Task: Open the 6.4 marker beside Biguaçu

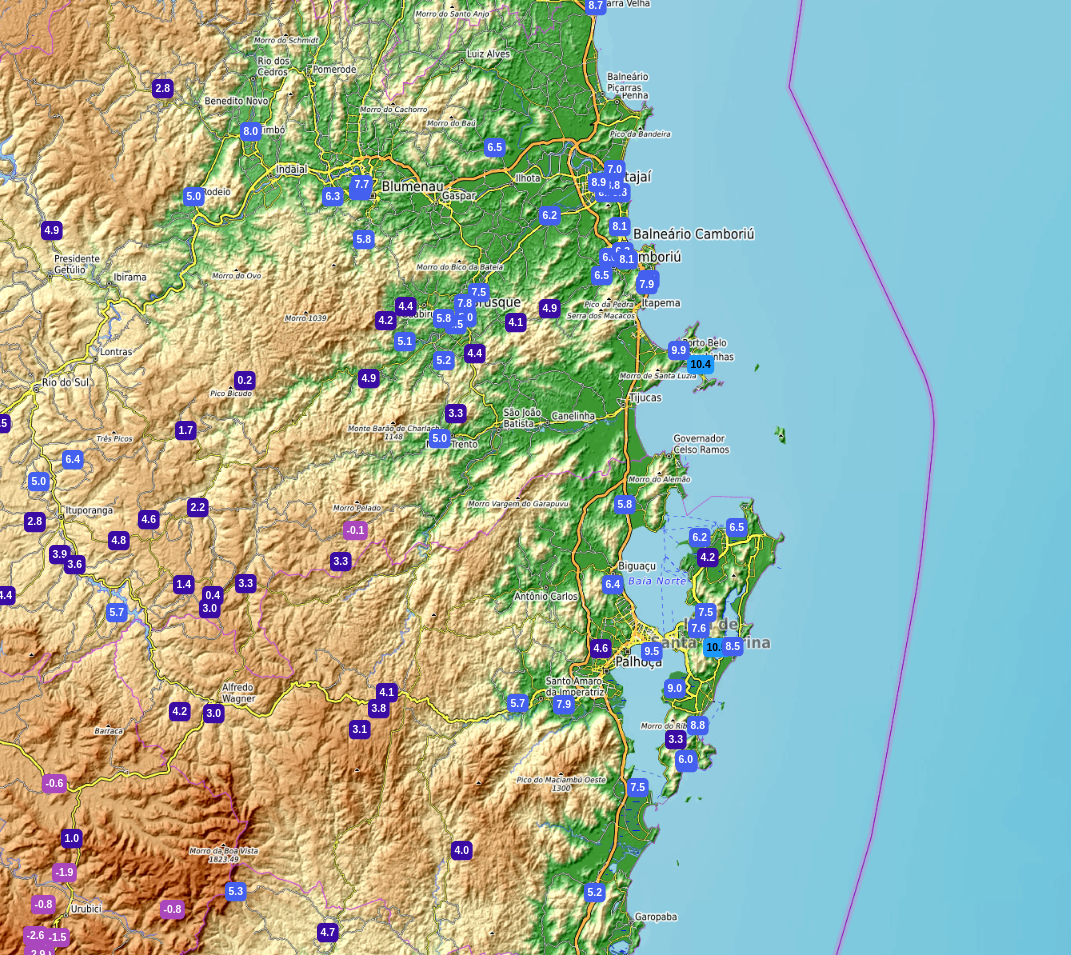Action: click(x=613, y=584)
